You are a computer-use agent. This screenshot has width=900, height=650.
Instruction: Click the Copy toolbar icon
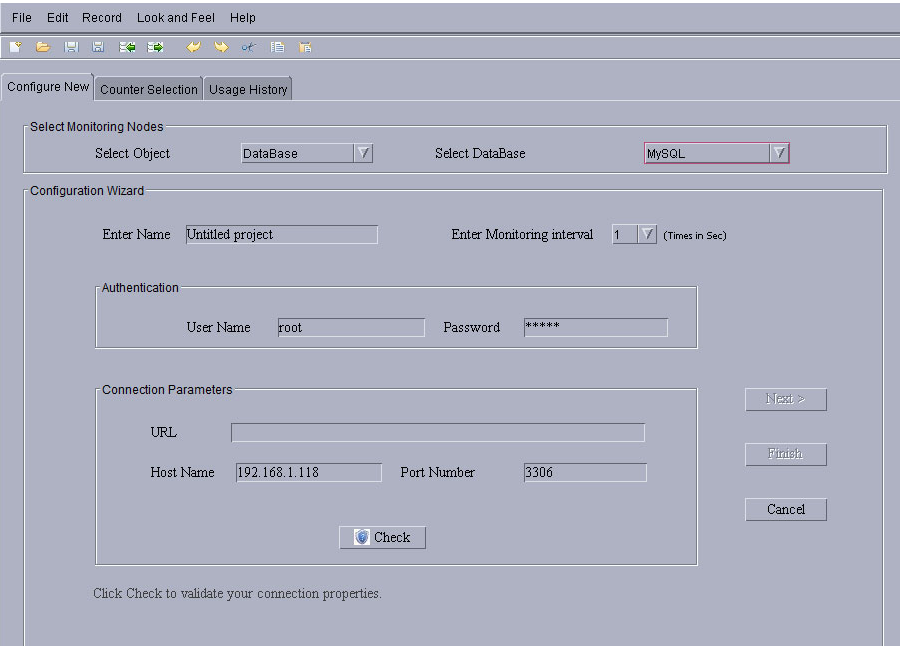(277, 47)
